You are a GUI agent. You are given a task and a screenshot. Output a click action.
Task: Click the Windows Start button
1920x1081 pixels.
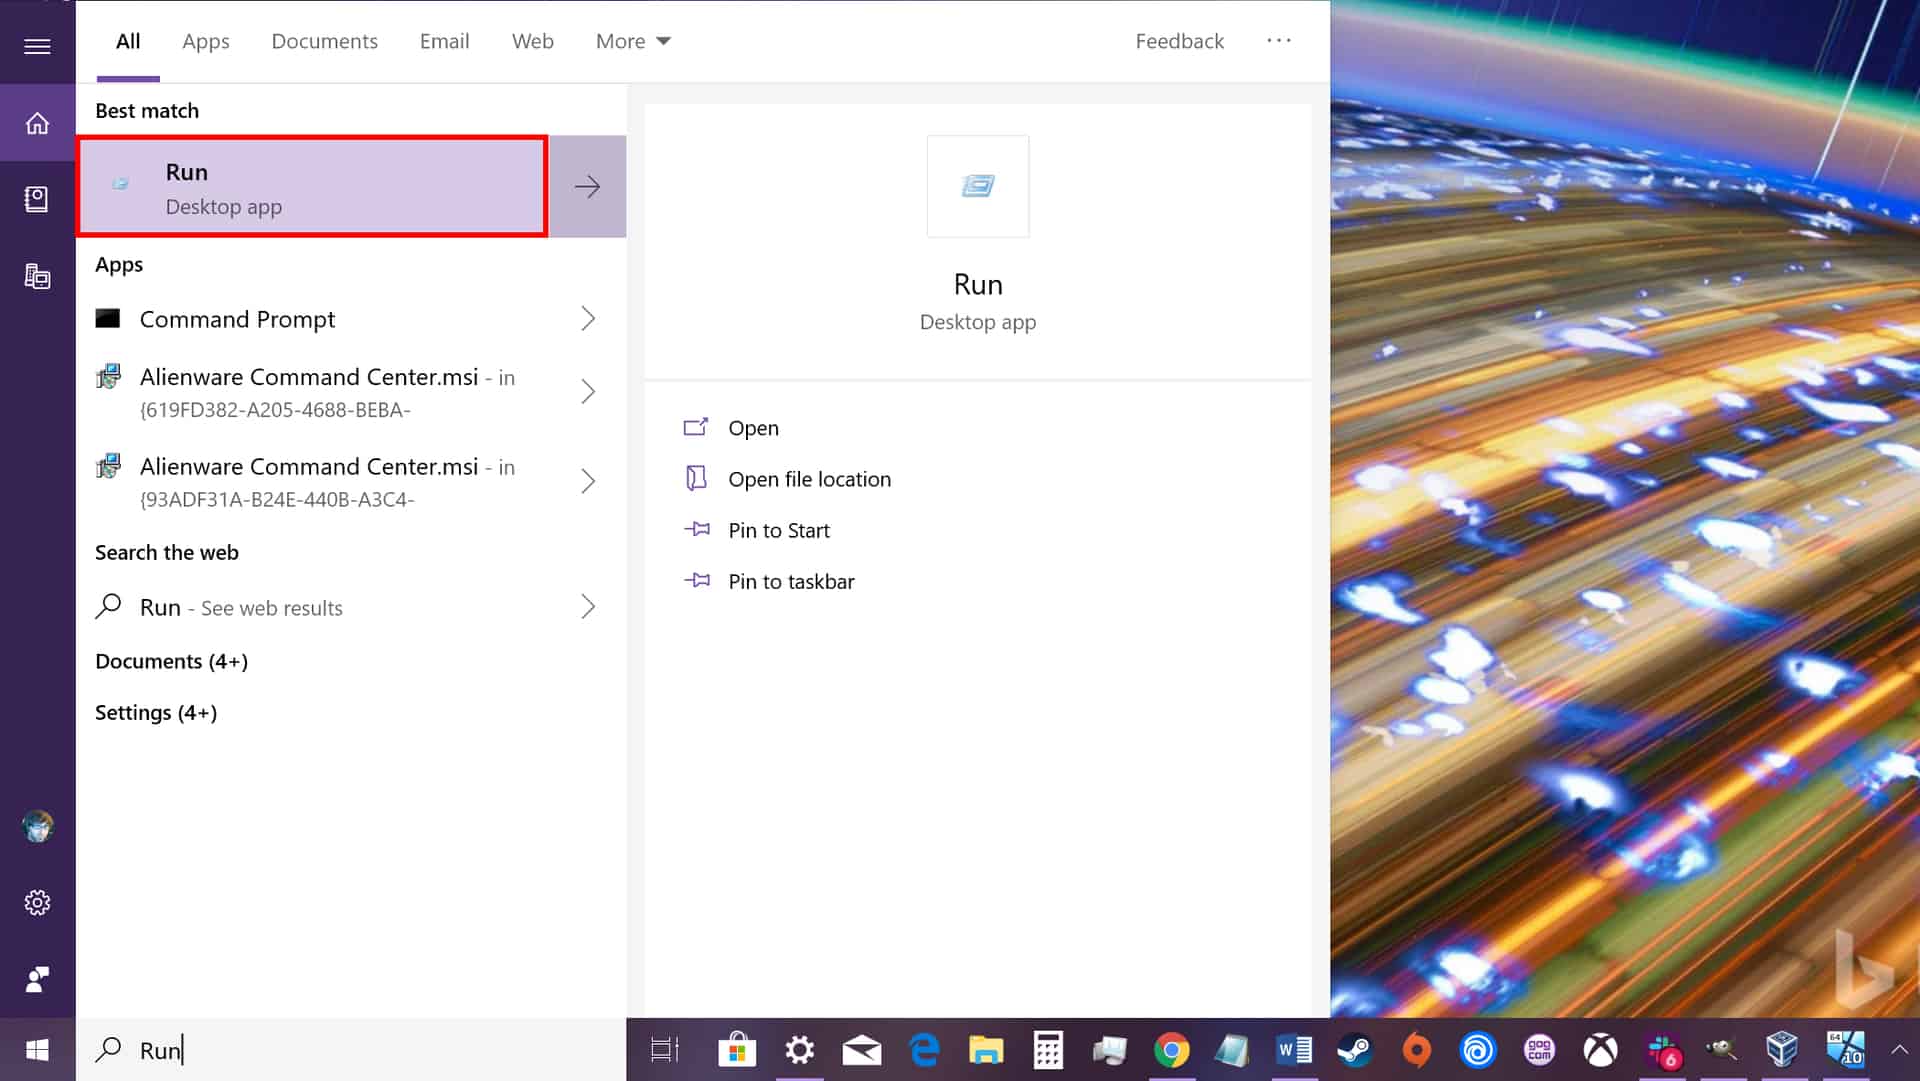click(37, 1050)
